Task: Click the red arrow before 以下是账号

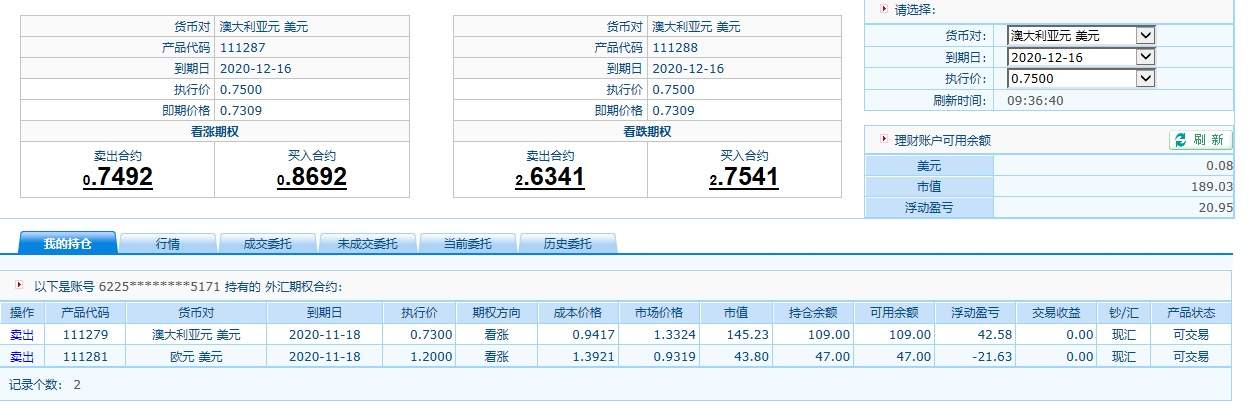Action: [x=20, y=285]
